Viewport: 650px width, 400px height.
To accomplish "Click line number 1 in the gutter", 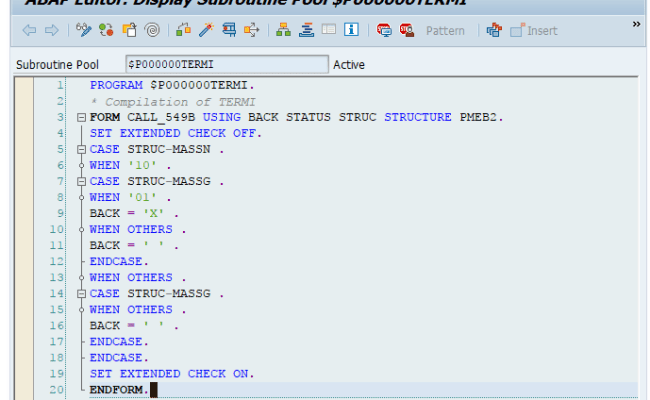I will coord(60,85).
